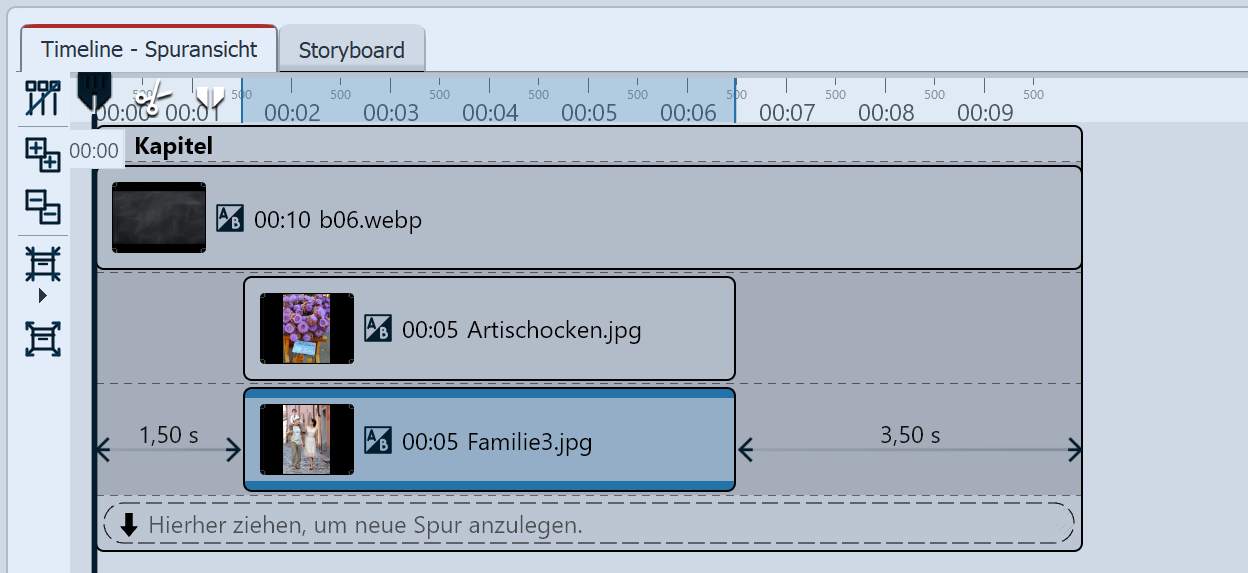
Task: Click the 00:07 mark on time ruler
Action: pyautogui.click(x=787, y=112)
